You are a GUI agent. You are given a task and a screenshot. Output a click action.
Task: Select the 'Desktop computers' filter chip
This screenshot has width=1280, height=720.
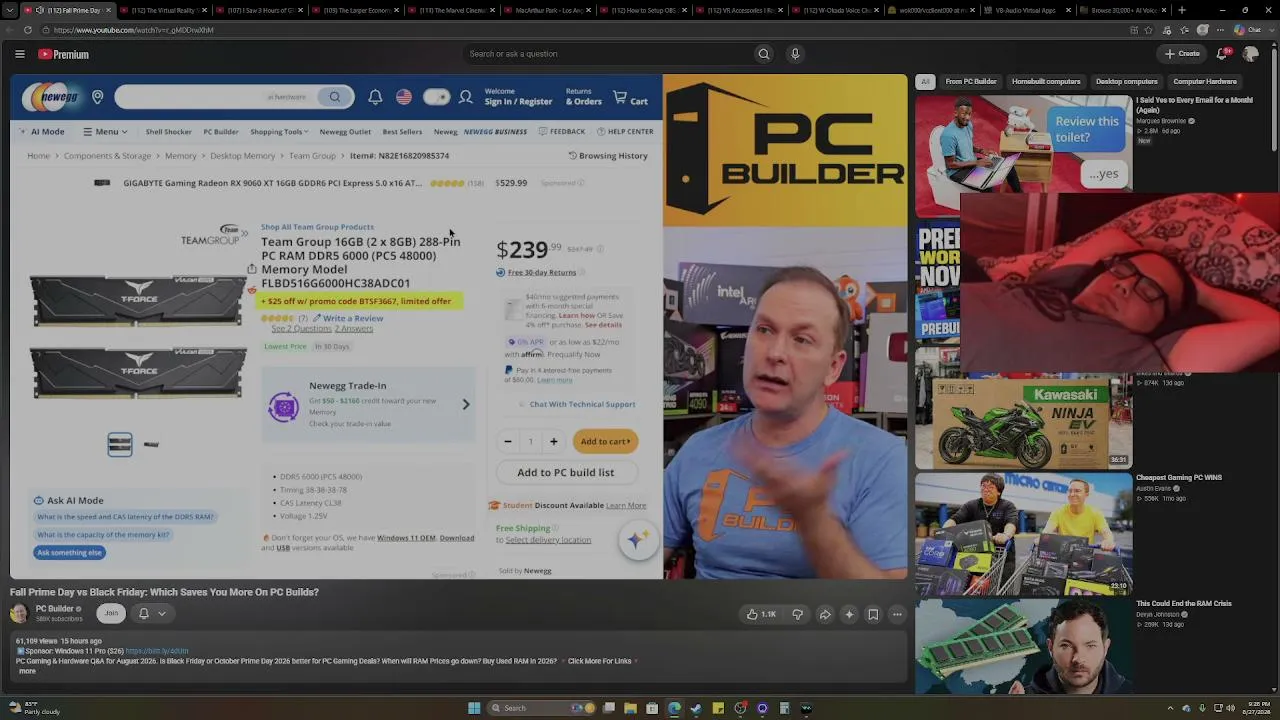coord(1127,82)
